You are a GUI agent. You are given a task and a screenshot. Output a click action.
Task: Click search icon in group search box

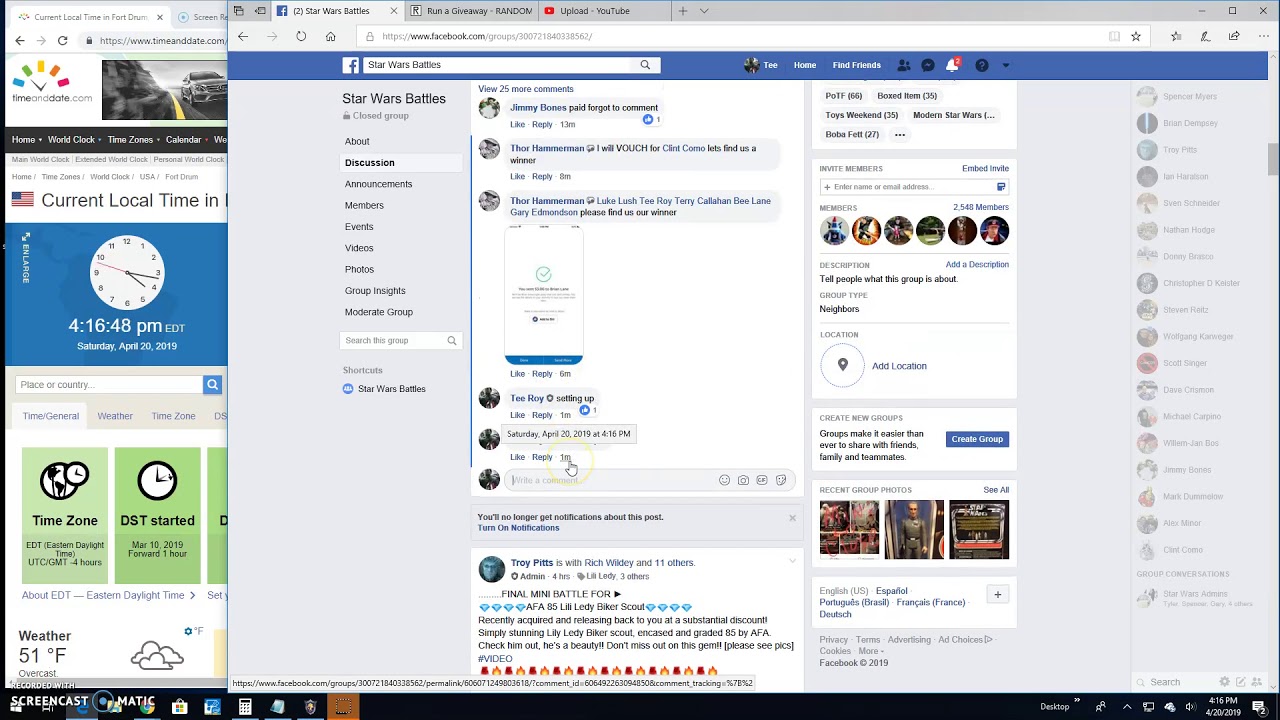[x=452, y=341]
